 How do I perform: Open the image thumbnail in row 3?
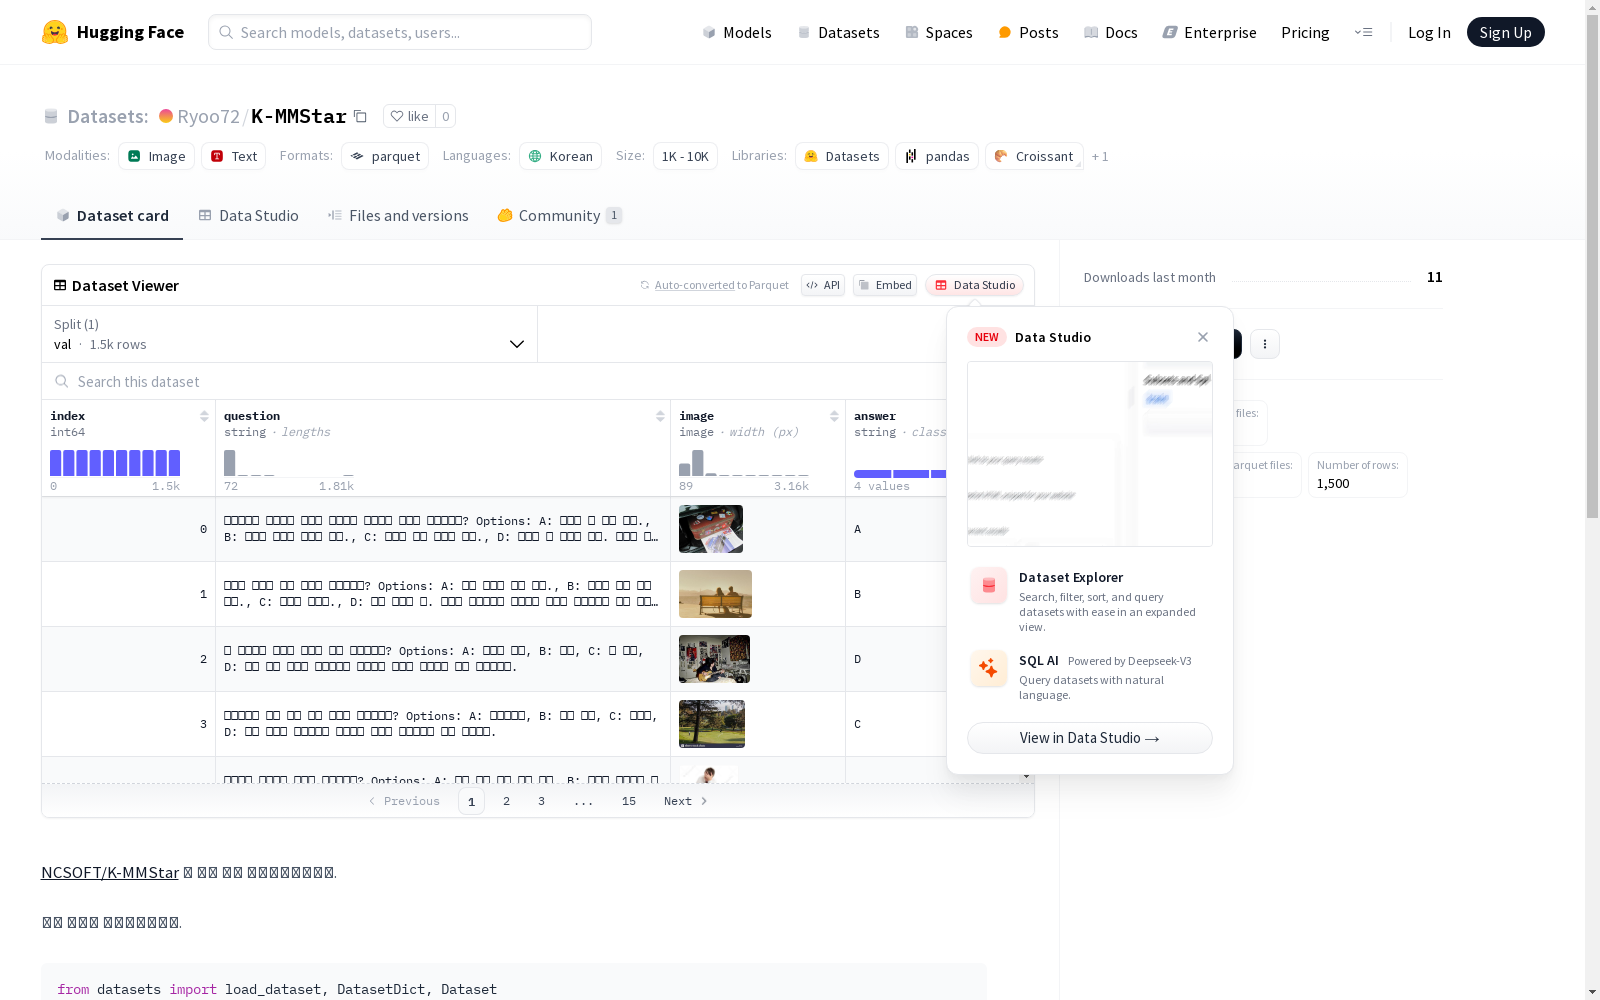[712, 724]
